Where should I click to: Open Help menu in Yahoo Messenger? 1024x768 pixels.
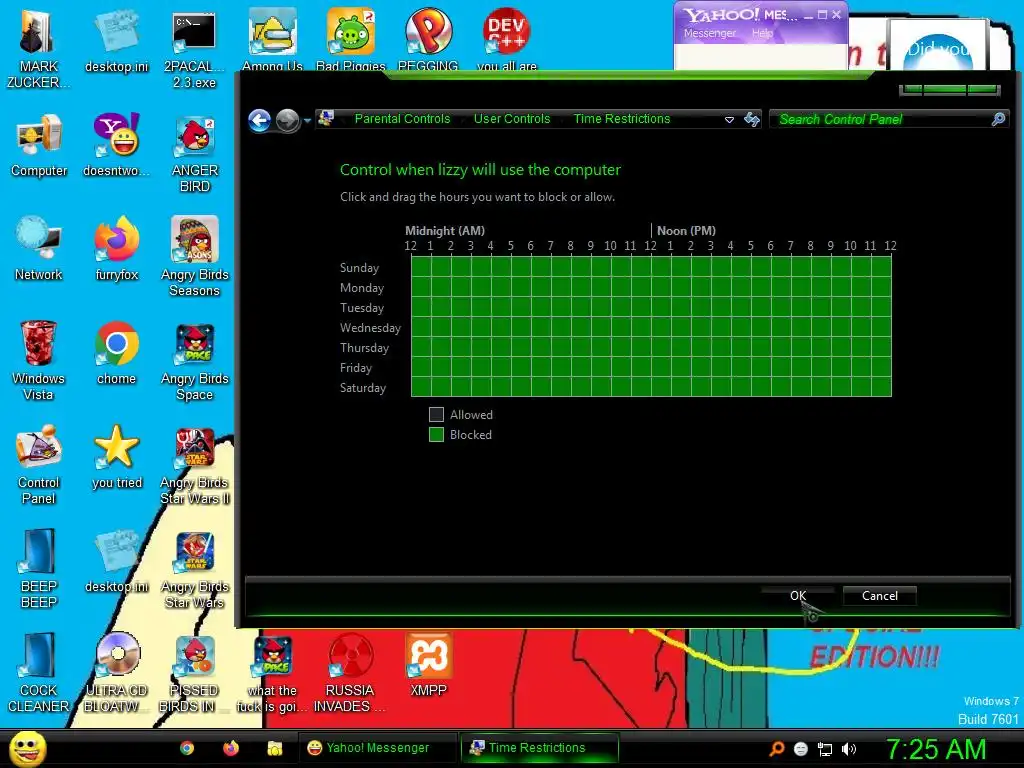point(762,33)
